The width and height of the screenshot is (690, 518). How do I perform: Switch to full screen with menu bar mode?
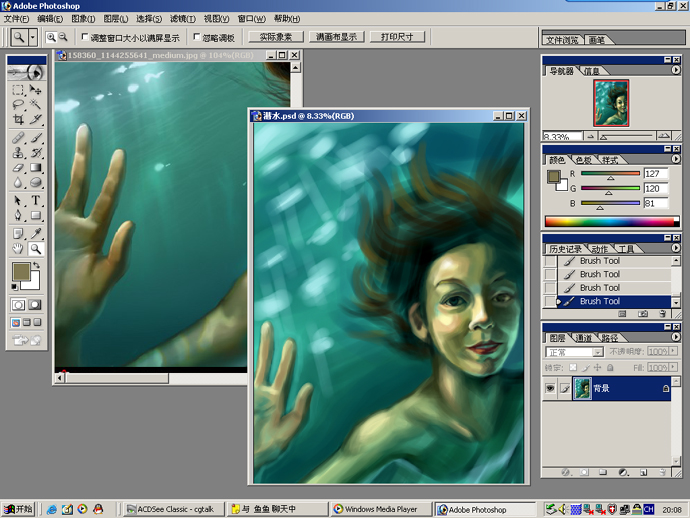[27, 323]
